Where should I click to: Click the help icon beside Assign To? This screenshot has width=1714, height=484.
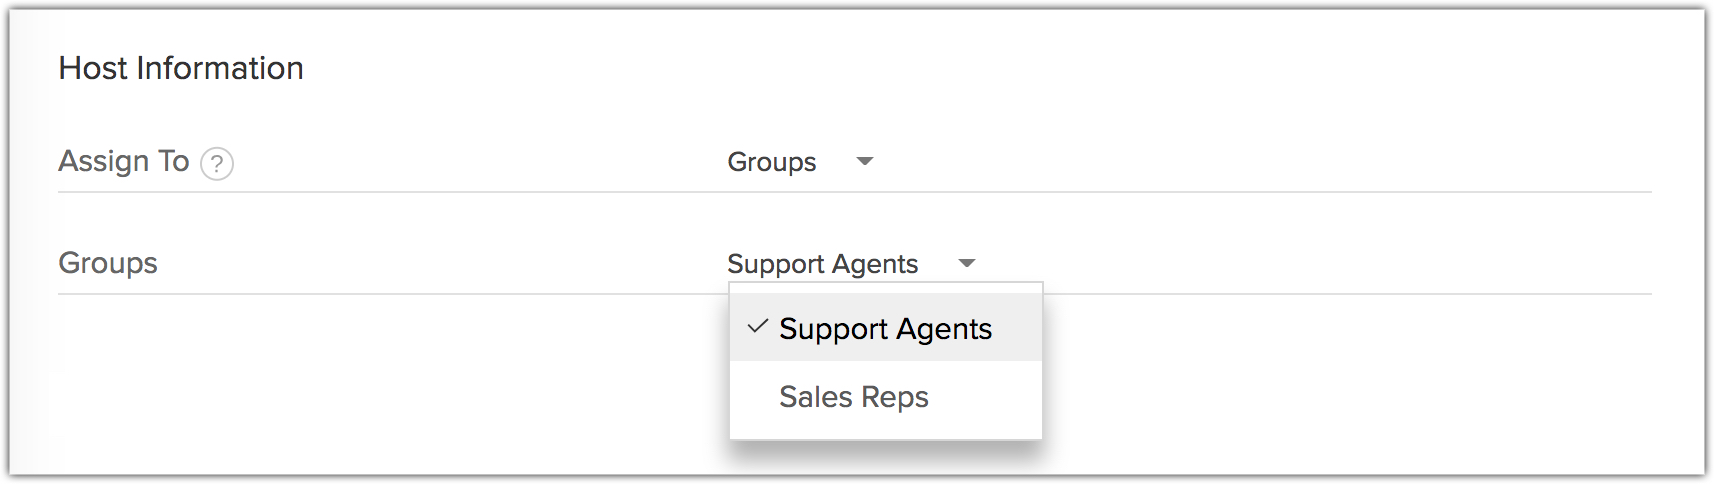coord(217,163)
